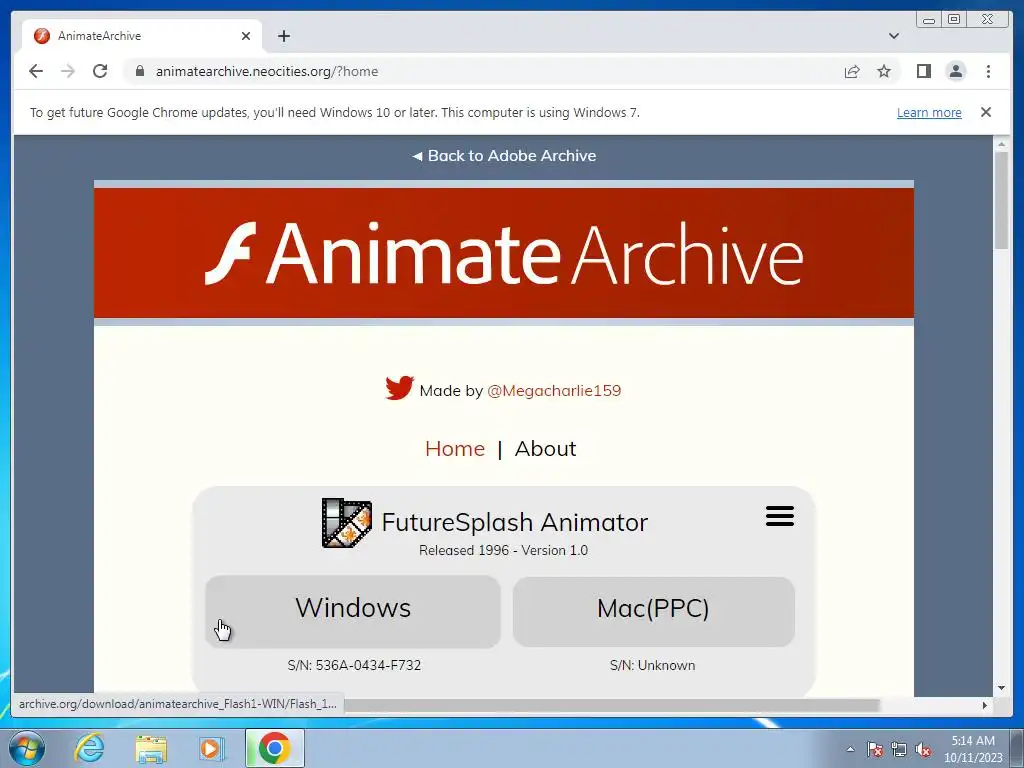Open a new tab with plus button

283,36
